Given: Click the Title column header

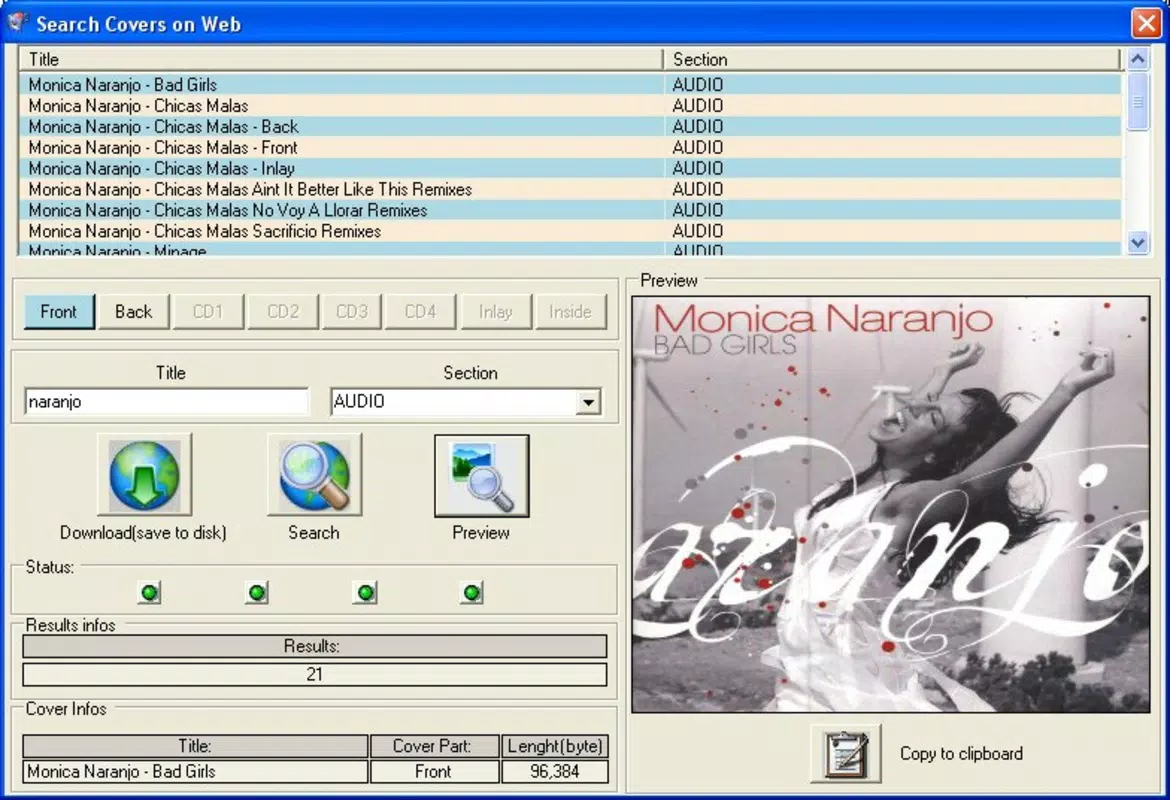Looking at the screenshot, I should 341,59.
